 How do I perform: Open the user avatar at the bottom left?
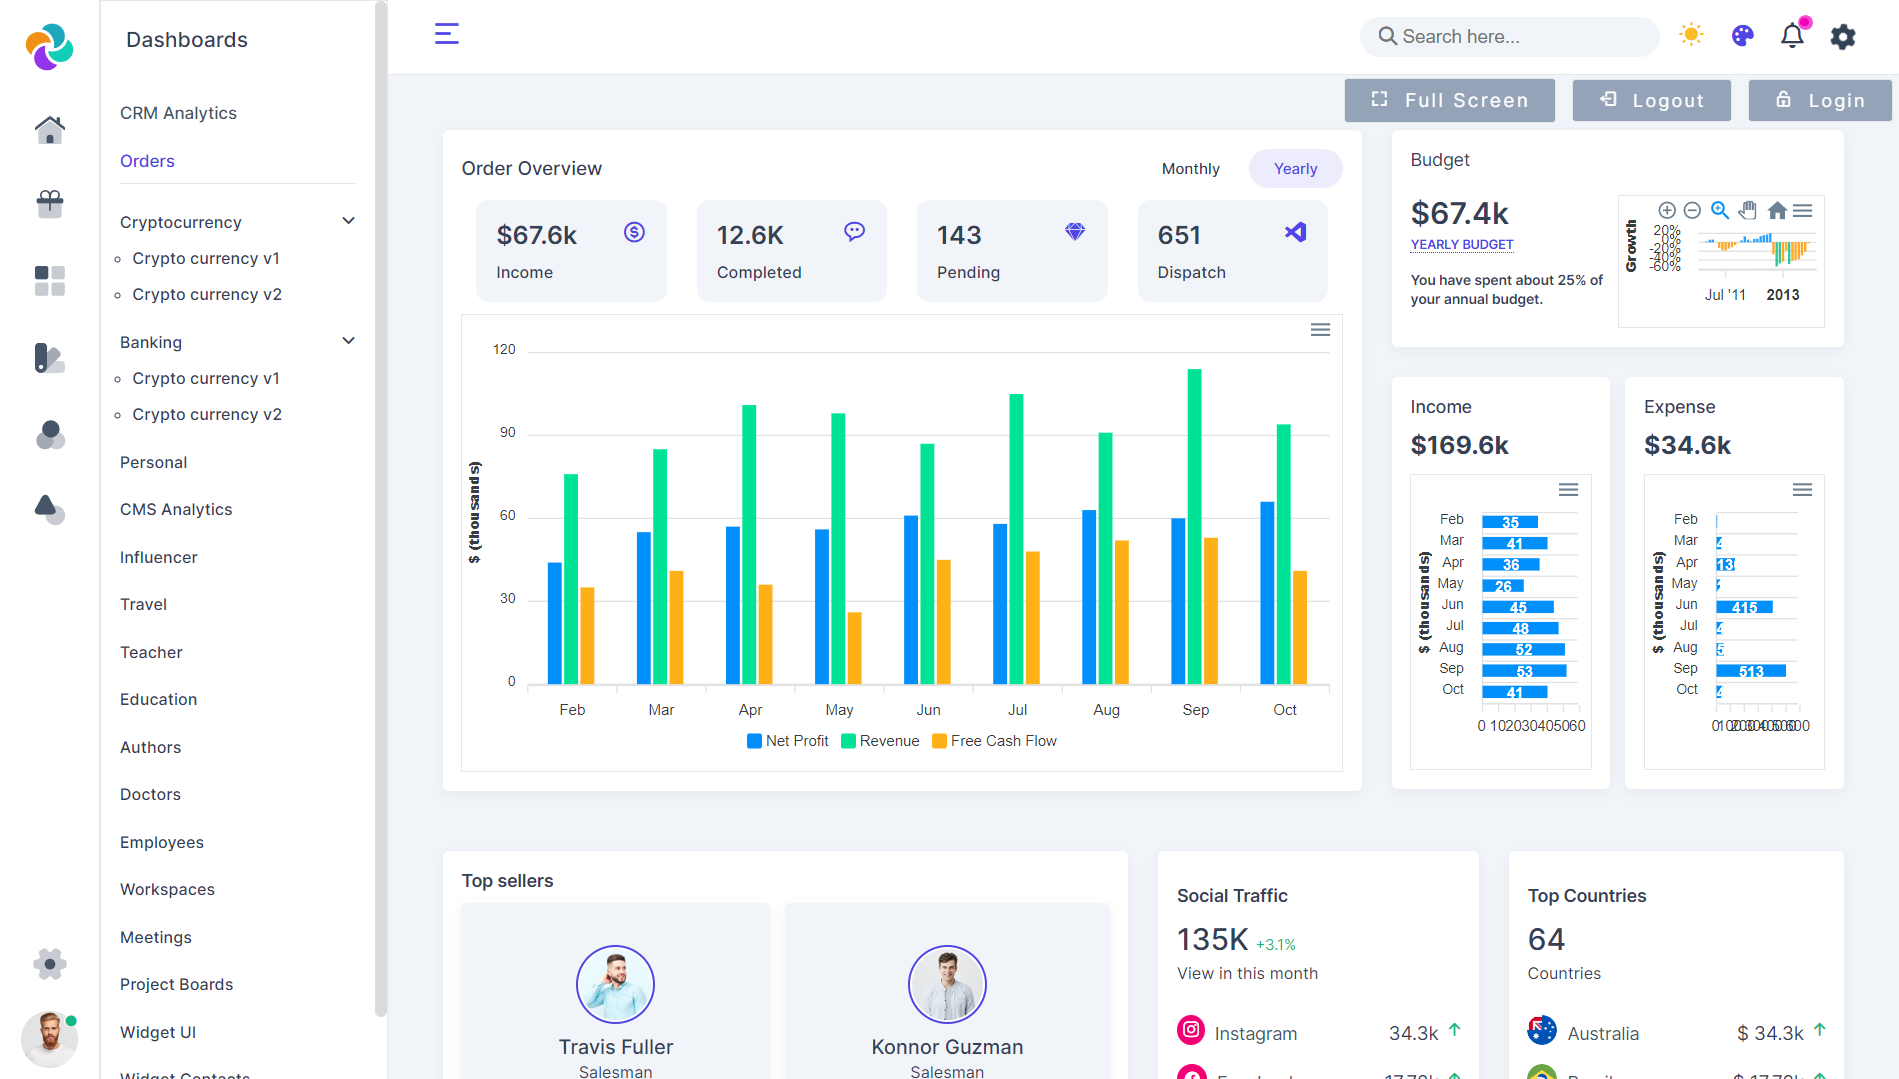pyautogui.click(x=49, y=1039)
